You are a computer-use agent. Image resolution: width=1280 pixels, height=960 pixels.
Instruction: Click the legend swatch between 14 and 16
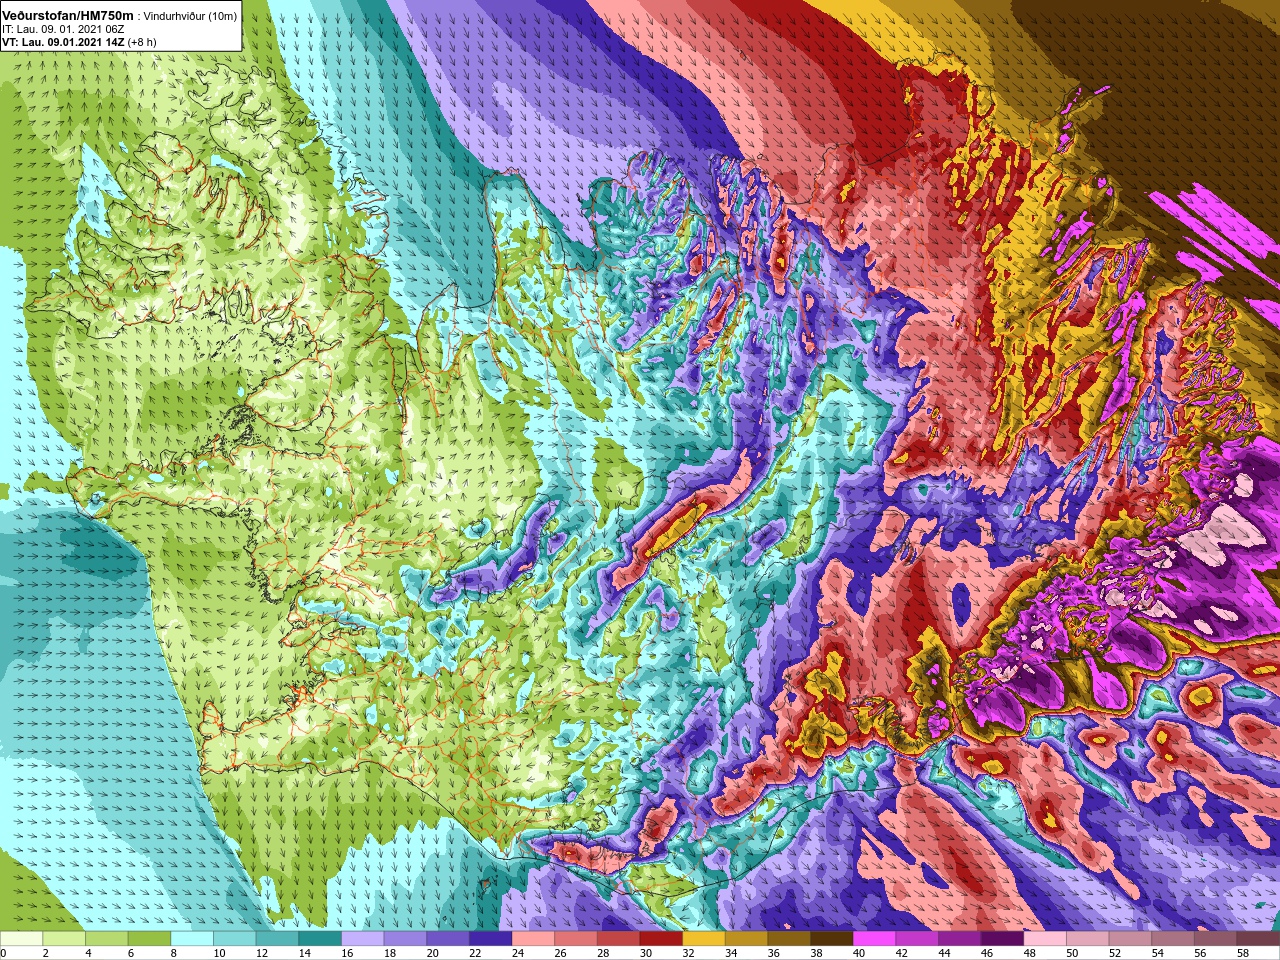(x=320, y=940)
